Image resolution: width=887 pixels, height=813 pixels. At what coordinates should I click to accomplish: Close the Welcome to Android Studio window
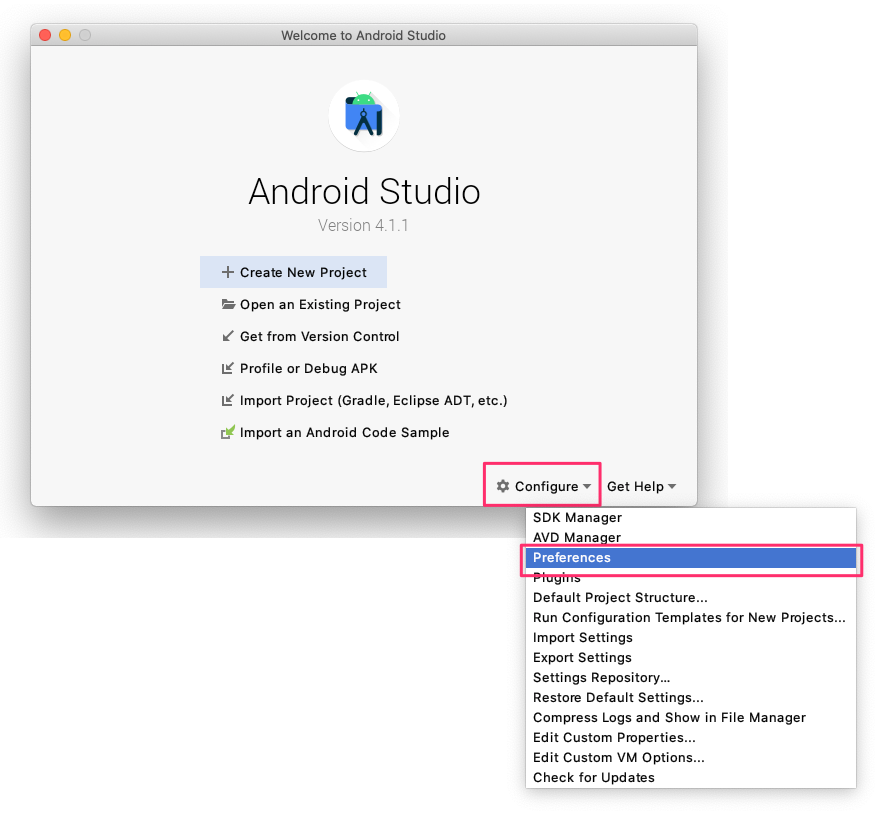45,35
